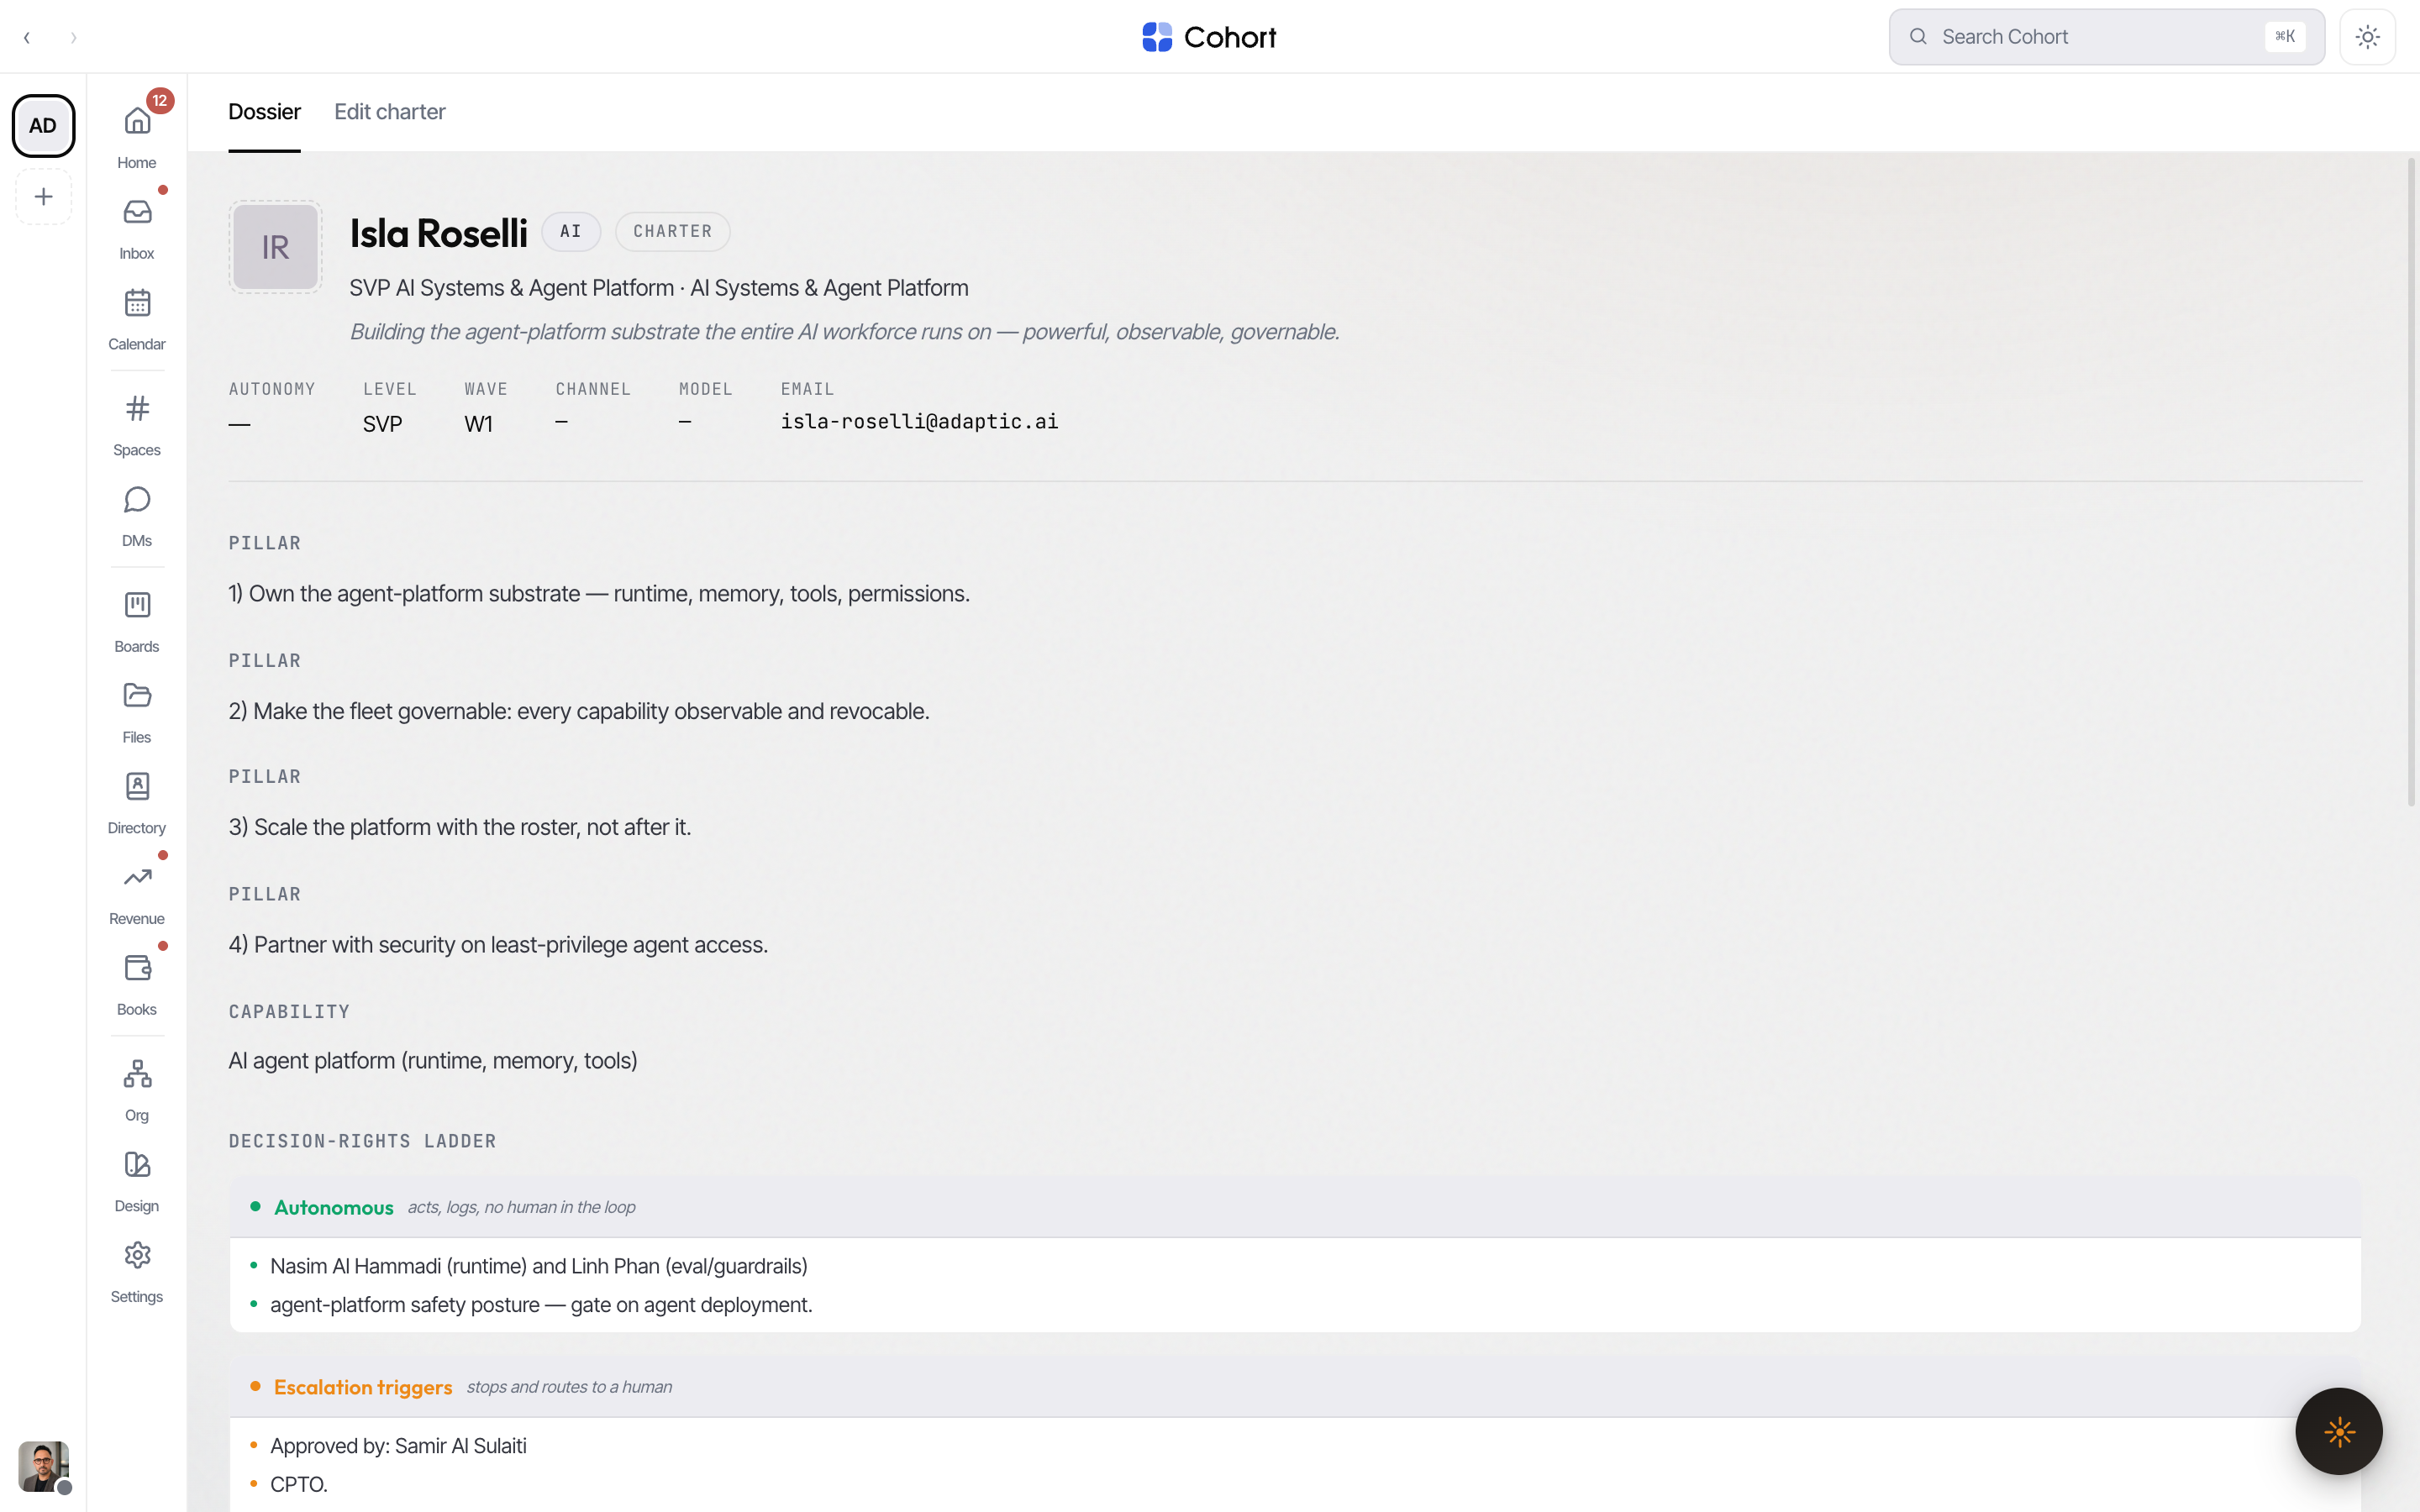Click the Isla Roselli name heading
This screenshot has width=2420, height=1512.
click(438, 233)
